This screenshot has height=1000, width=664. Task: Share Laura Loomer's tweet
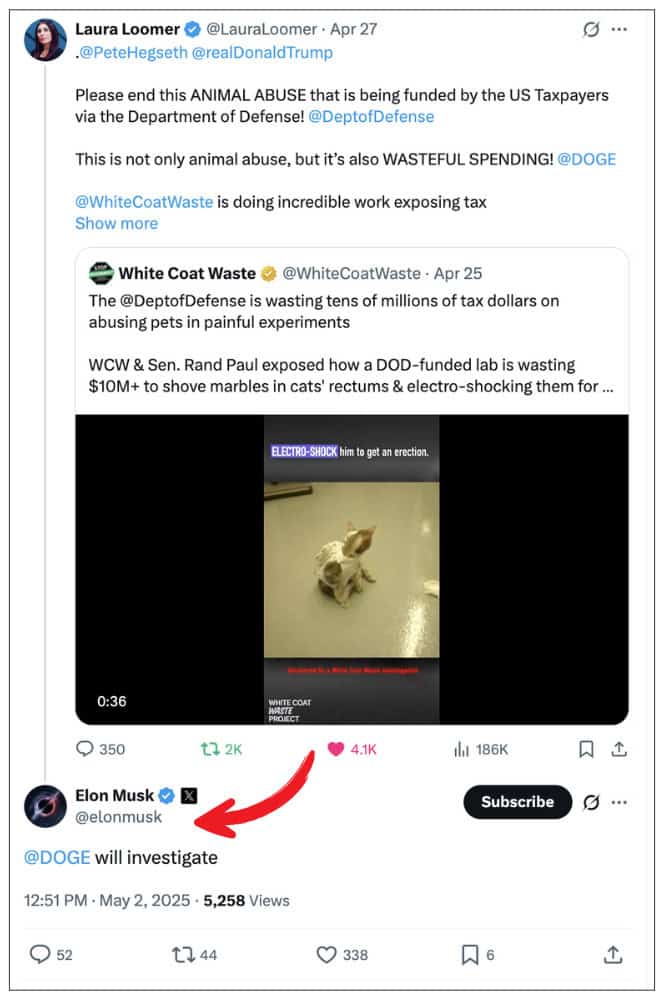tap(618, 749)
